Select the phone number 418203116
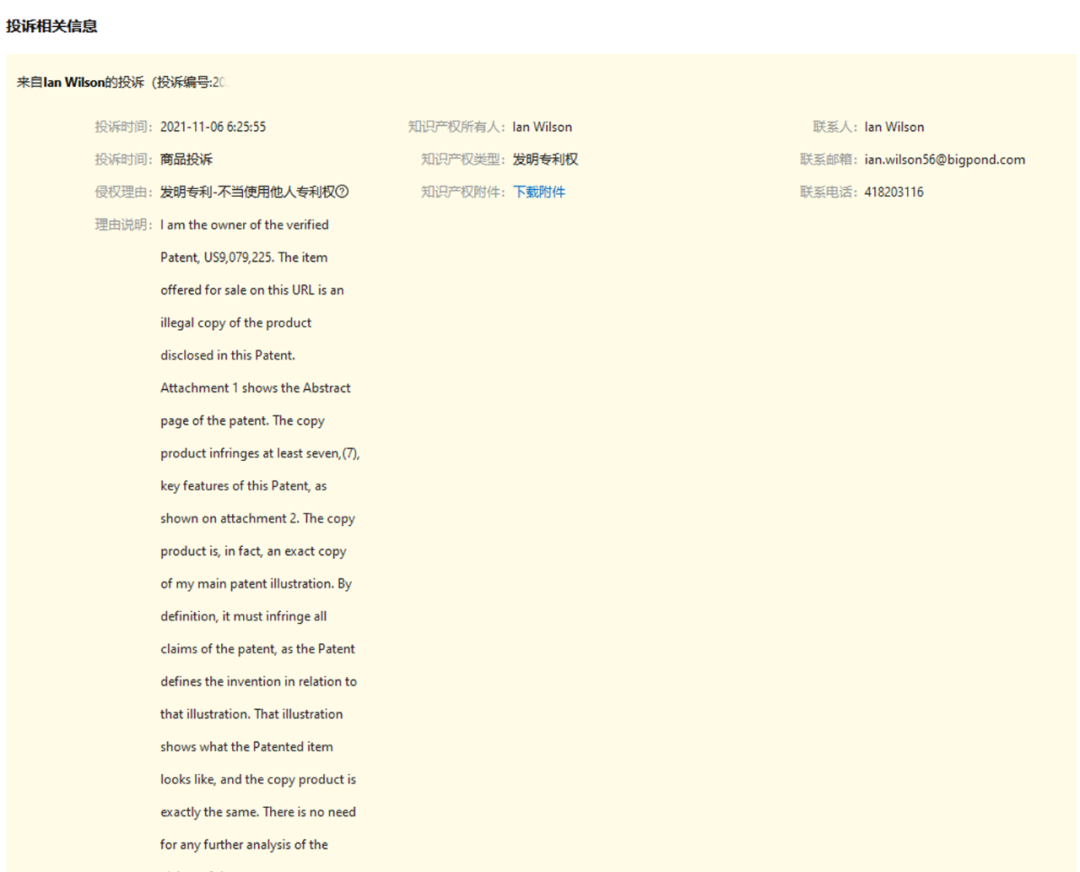Screen dimensions: 1080x872 [893, 192]
